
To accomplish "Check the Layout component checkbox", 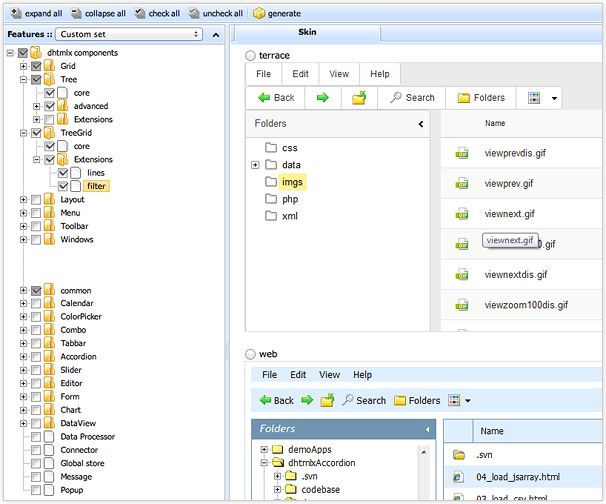I will tap(36, 200).
